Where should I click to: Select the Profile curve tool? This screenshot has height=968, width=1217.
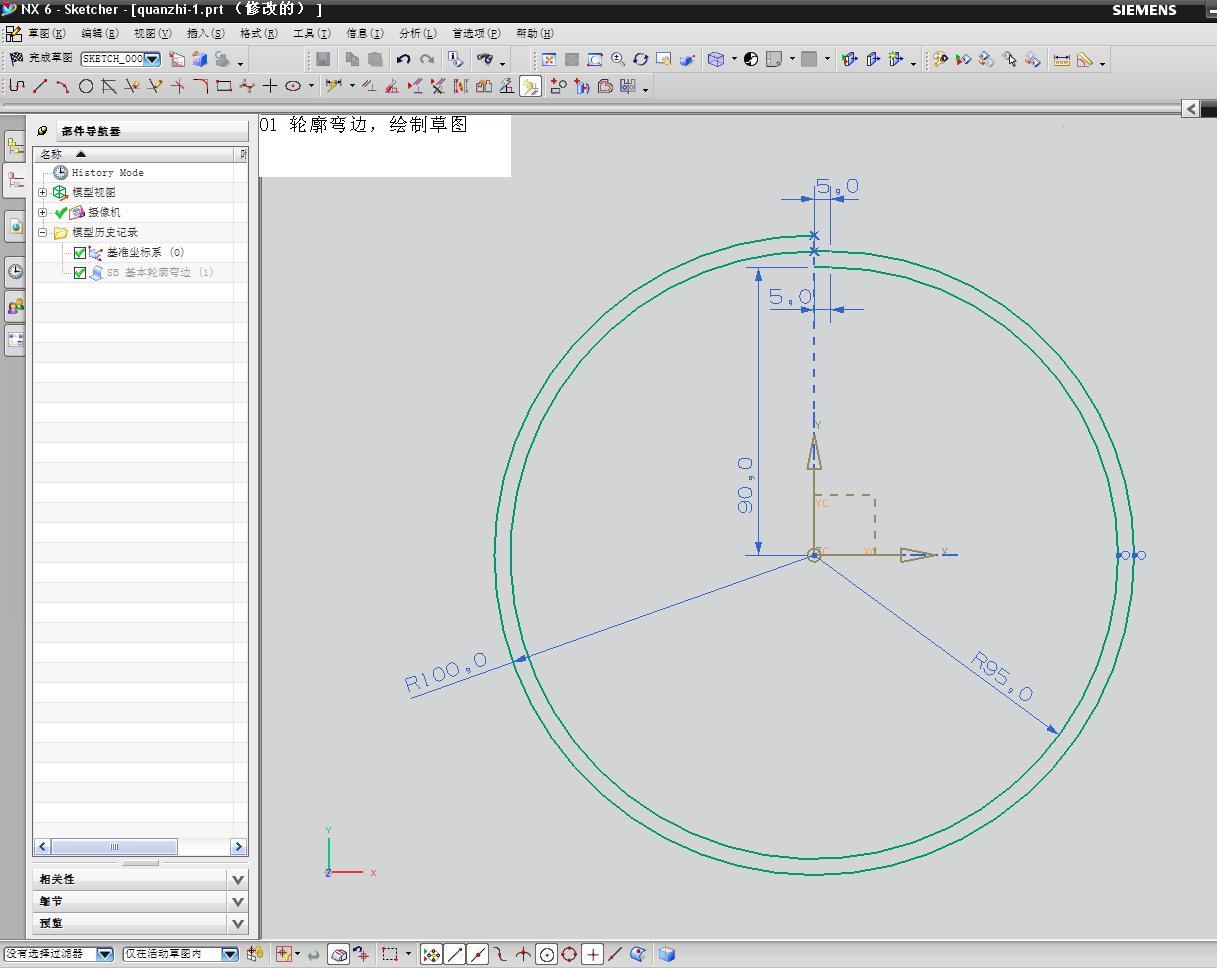coord(17,87)
